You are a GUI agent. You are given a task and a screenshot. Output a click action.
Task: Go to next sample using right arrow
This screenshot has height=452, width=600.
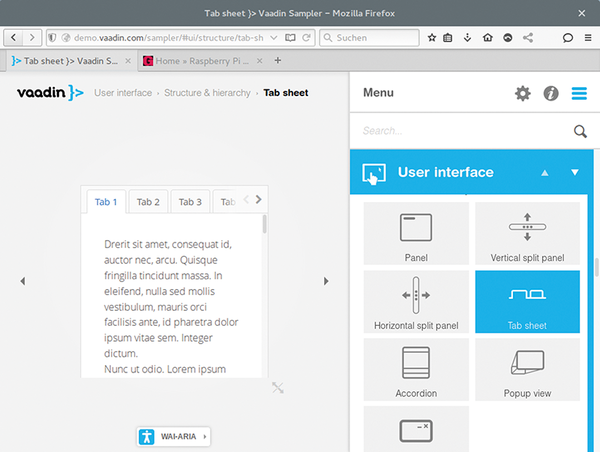(x=326, y=281)
